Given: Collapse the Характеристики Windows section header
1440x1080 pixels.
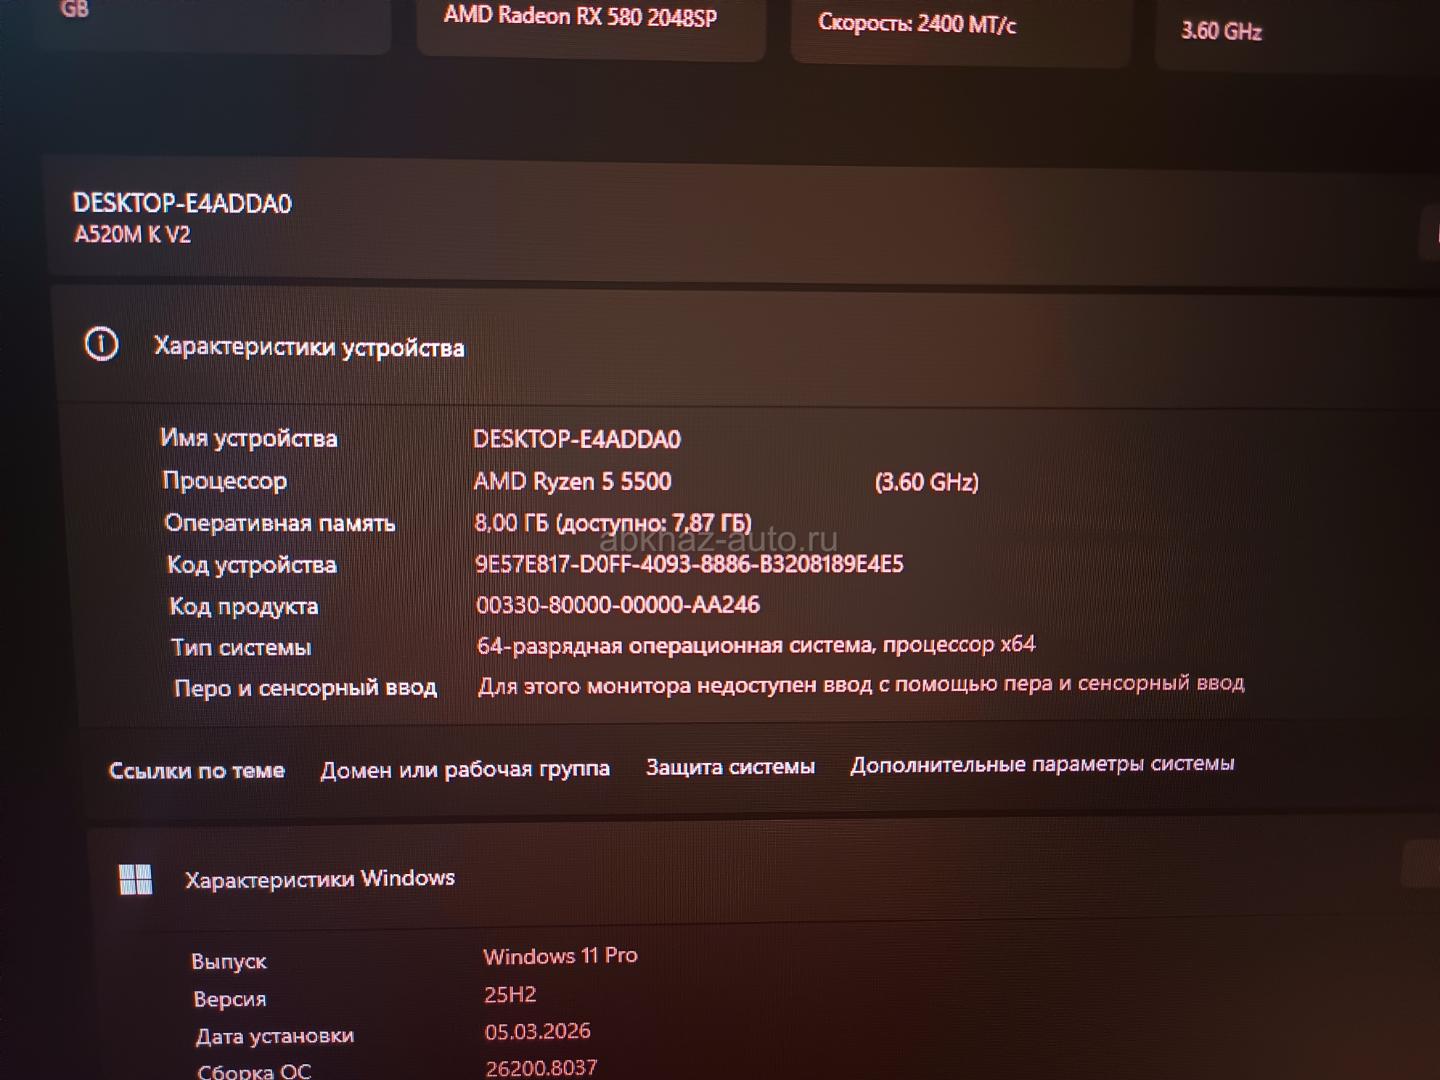Looking at the screenshot, I should point(320,879).
